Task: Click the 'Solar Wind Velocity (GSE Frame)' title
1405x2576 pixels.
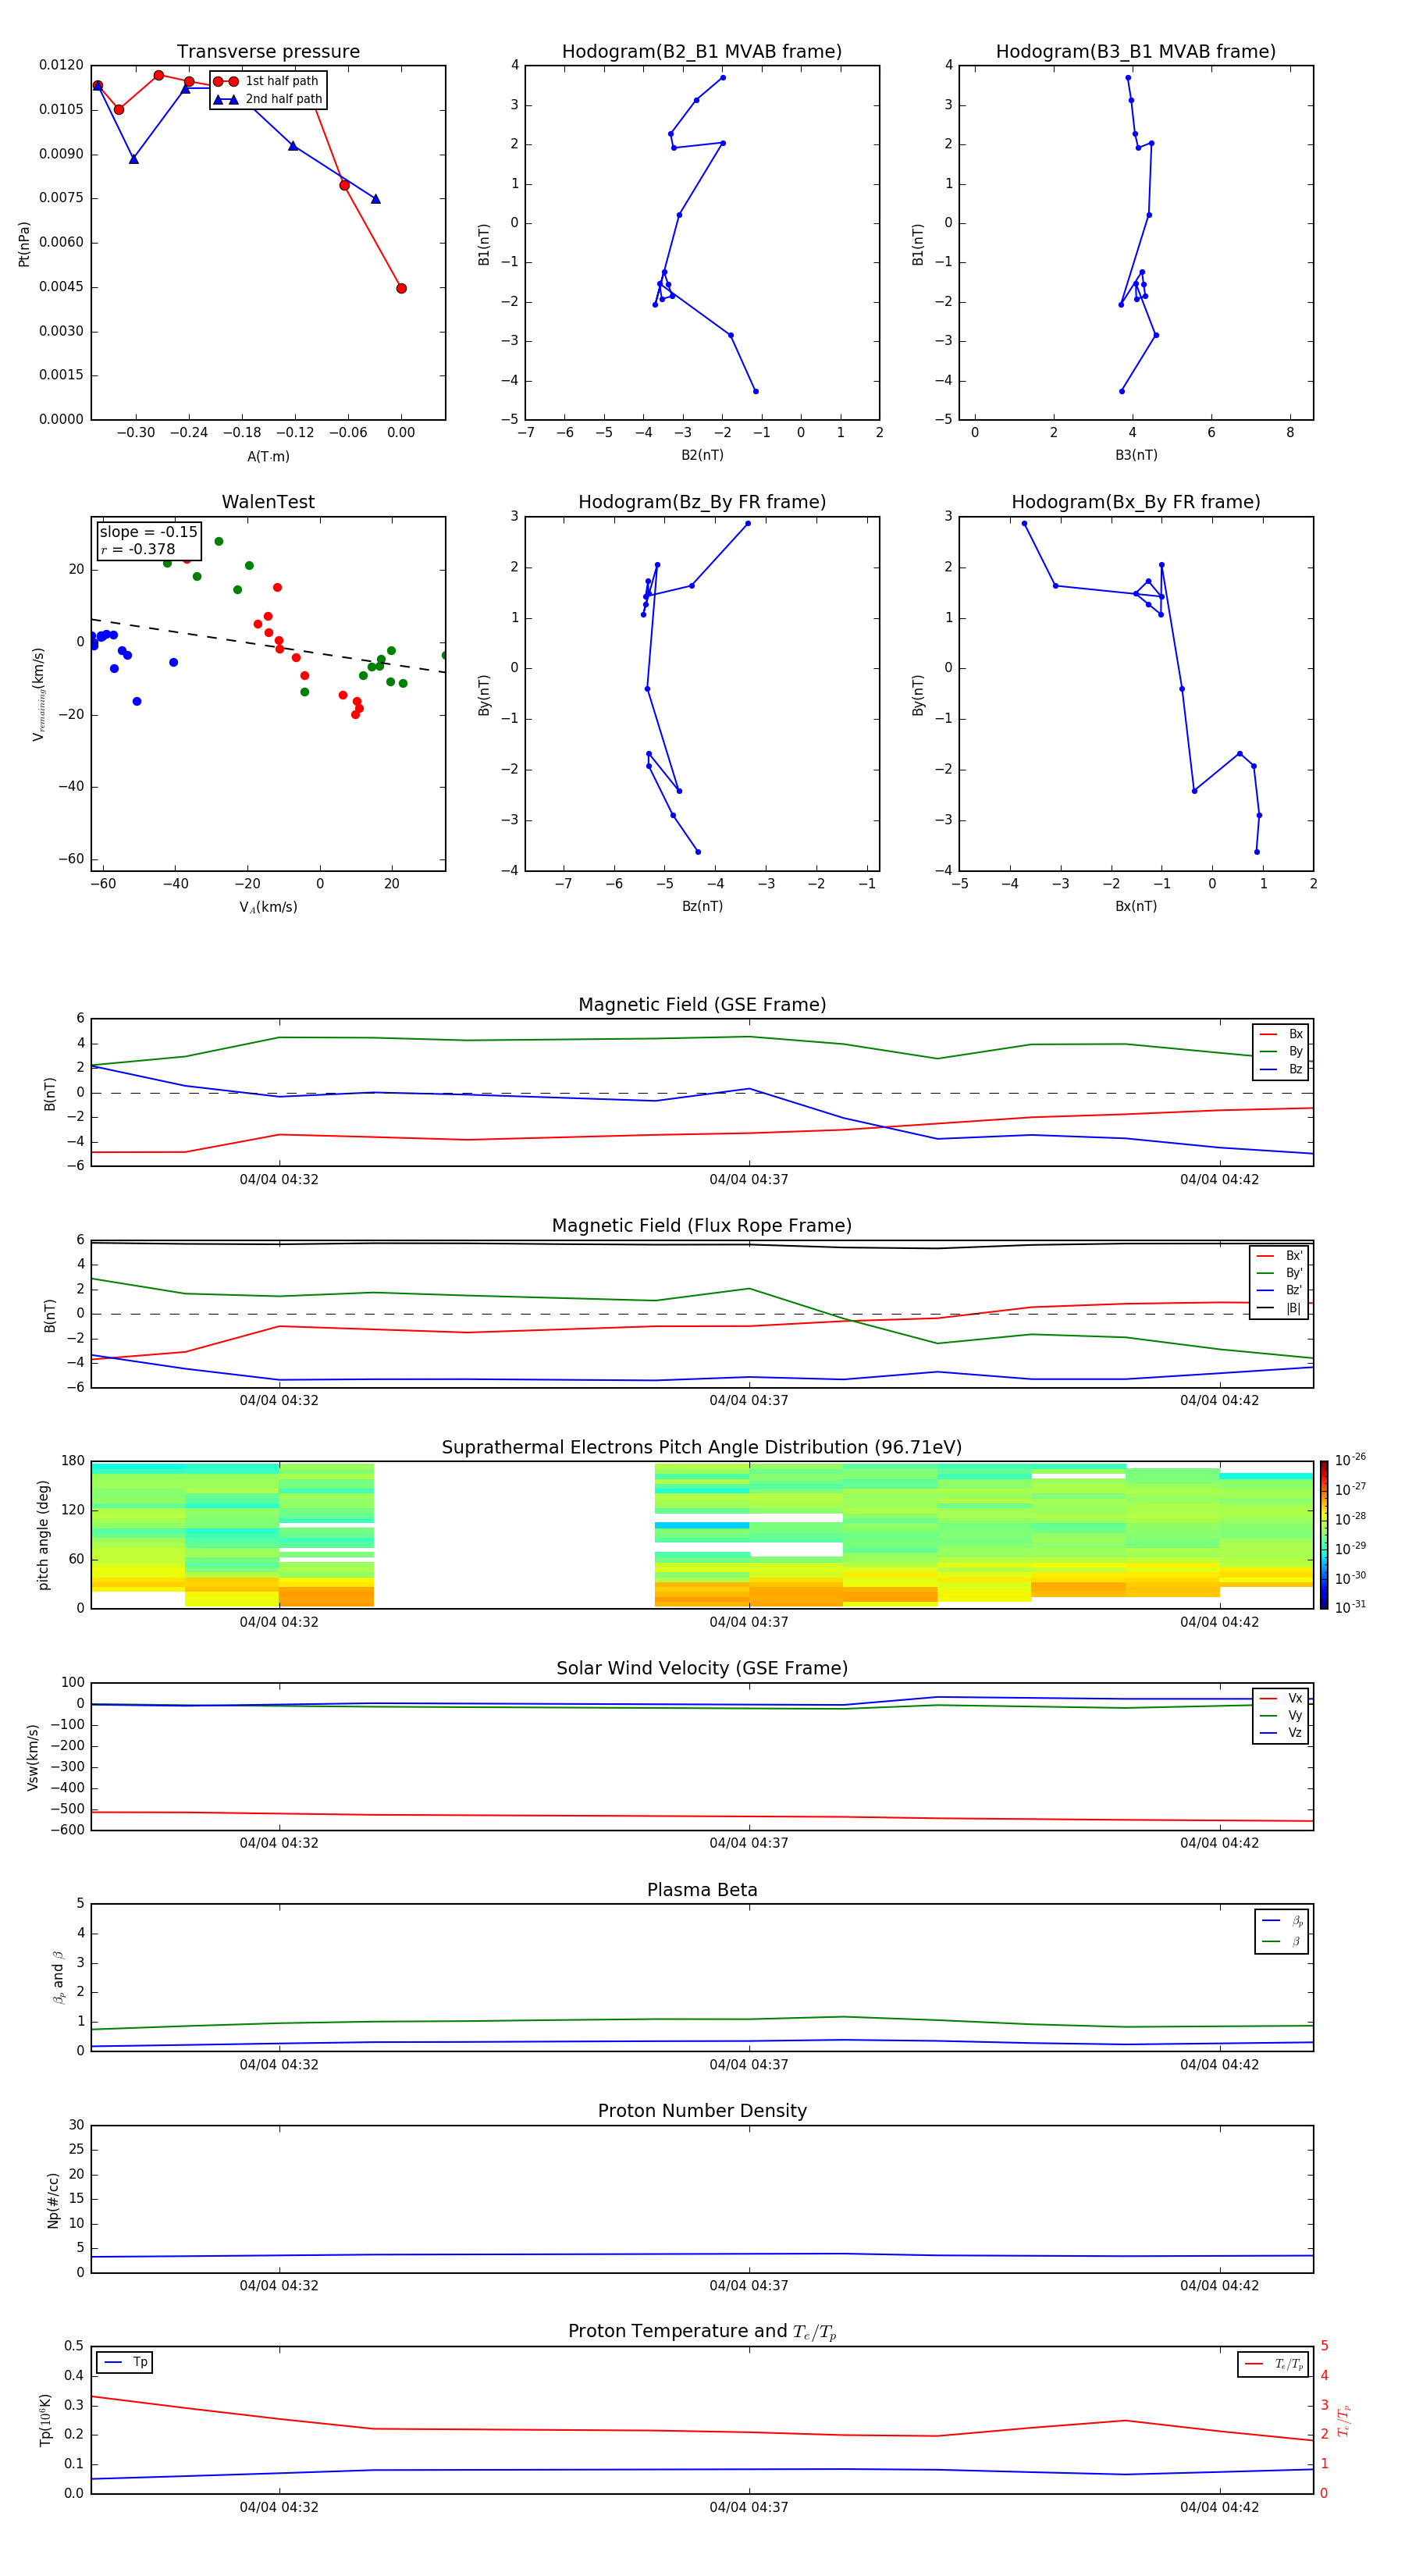Action: (x=702, y=1668)
